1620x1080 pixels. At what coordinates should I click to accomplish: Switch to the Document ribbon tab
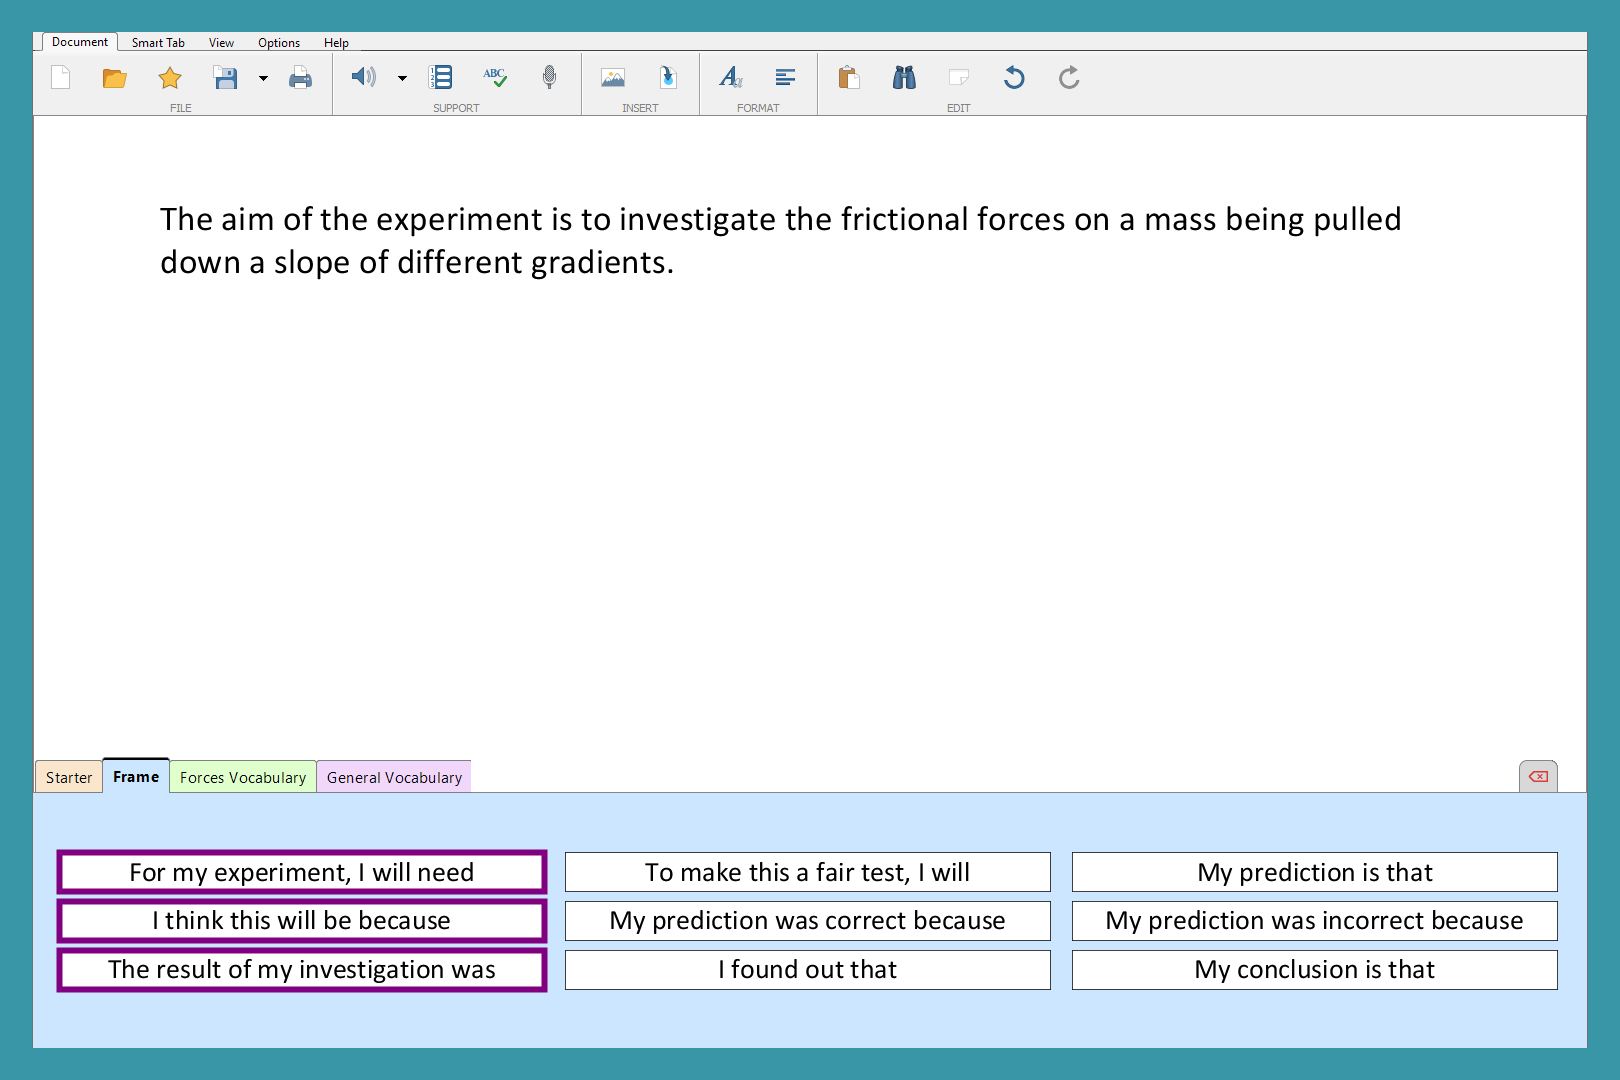(x=80, y=42)
